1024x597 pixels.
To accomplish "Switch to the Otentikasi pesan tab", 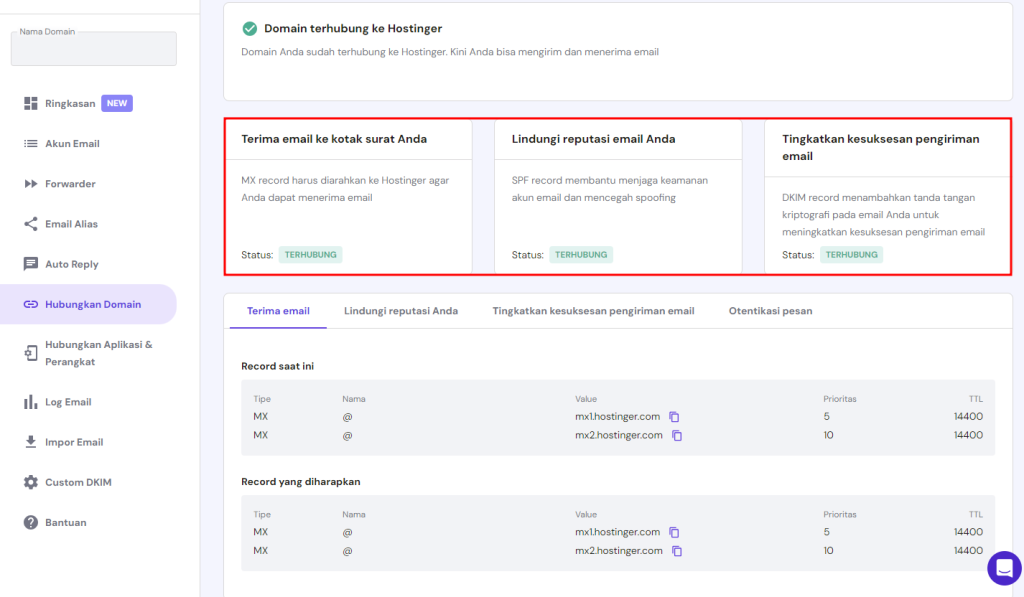I will tap(771, 310).
